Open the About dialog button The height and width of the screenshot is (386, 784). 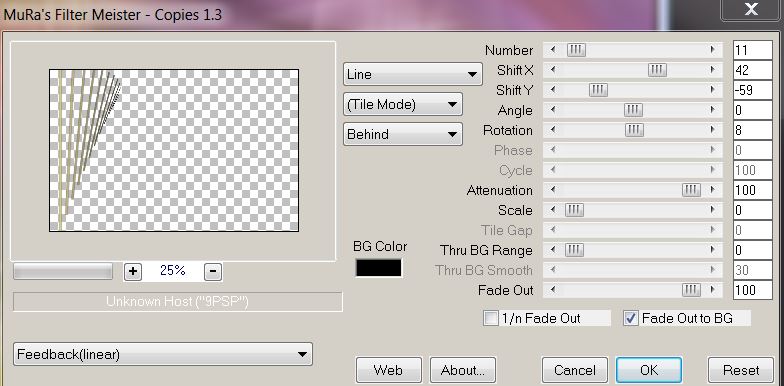[x=462, y=370]
